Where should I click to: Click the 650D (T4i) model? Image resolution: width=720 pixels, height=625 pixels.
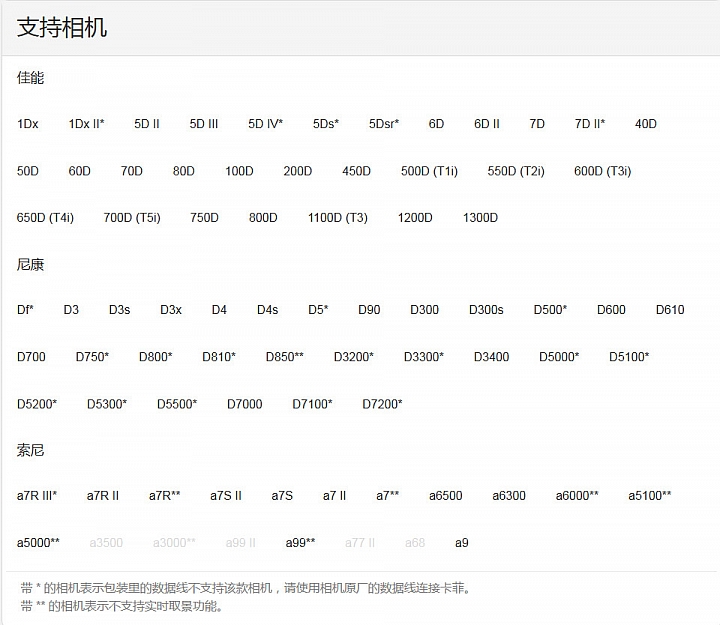pyautogui.click(x=45, y=218)
